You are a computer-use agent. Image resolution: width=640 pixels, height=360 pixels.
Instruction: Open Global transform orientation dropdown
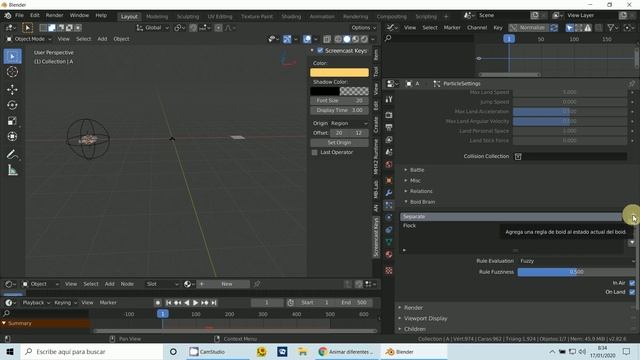pos(153,28)
